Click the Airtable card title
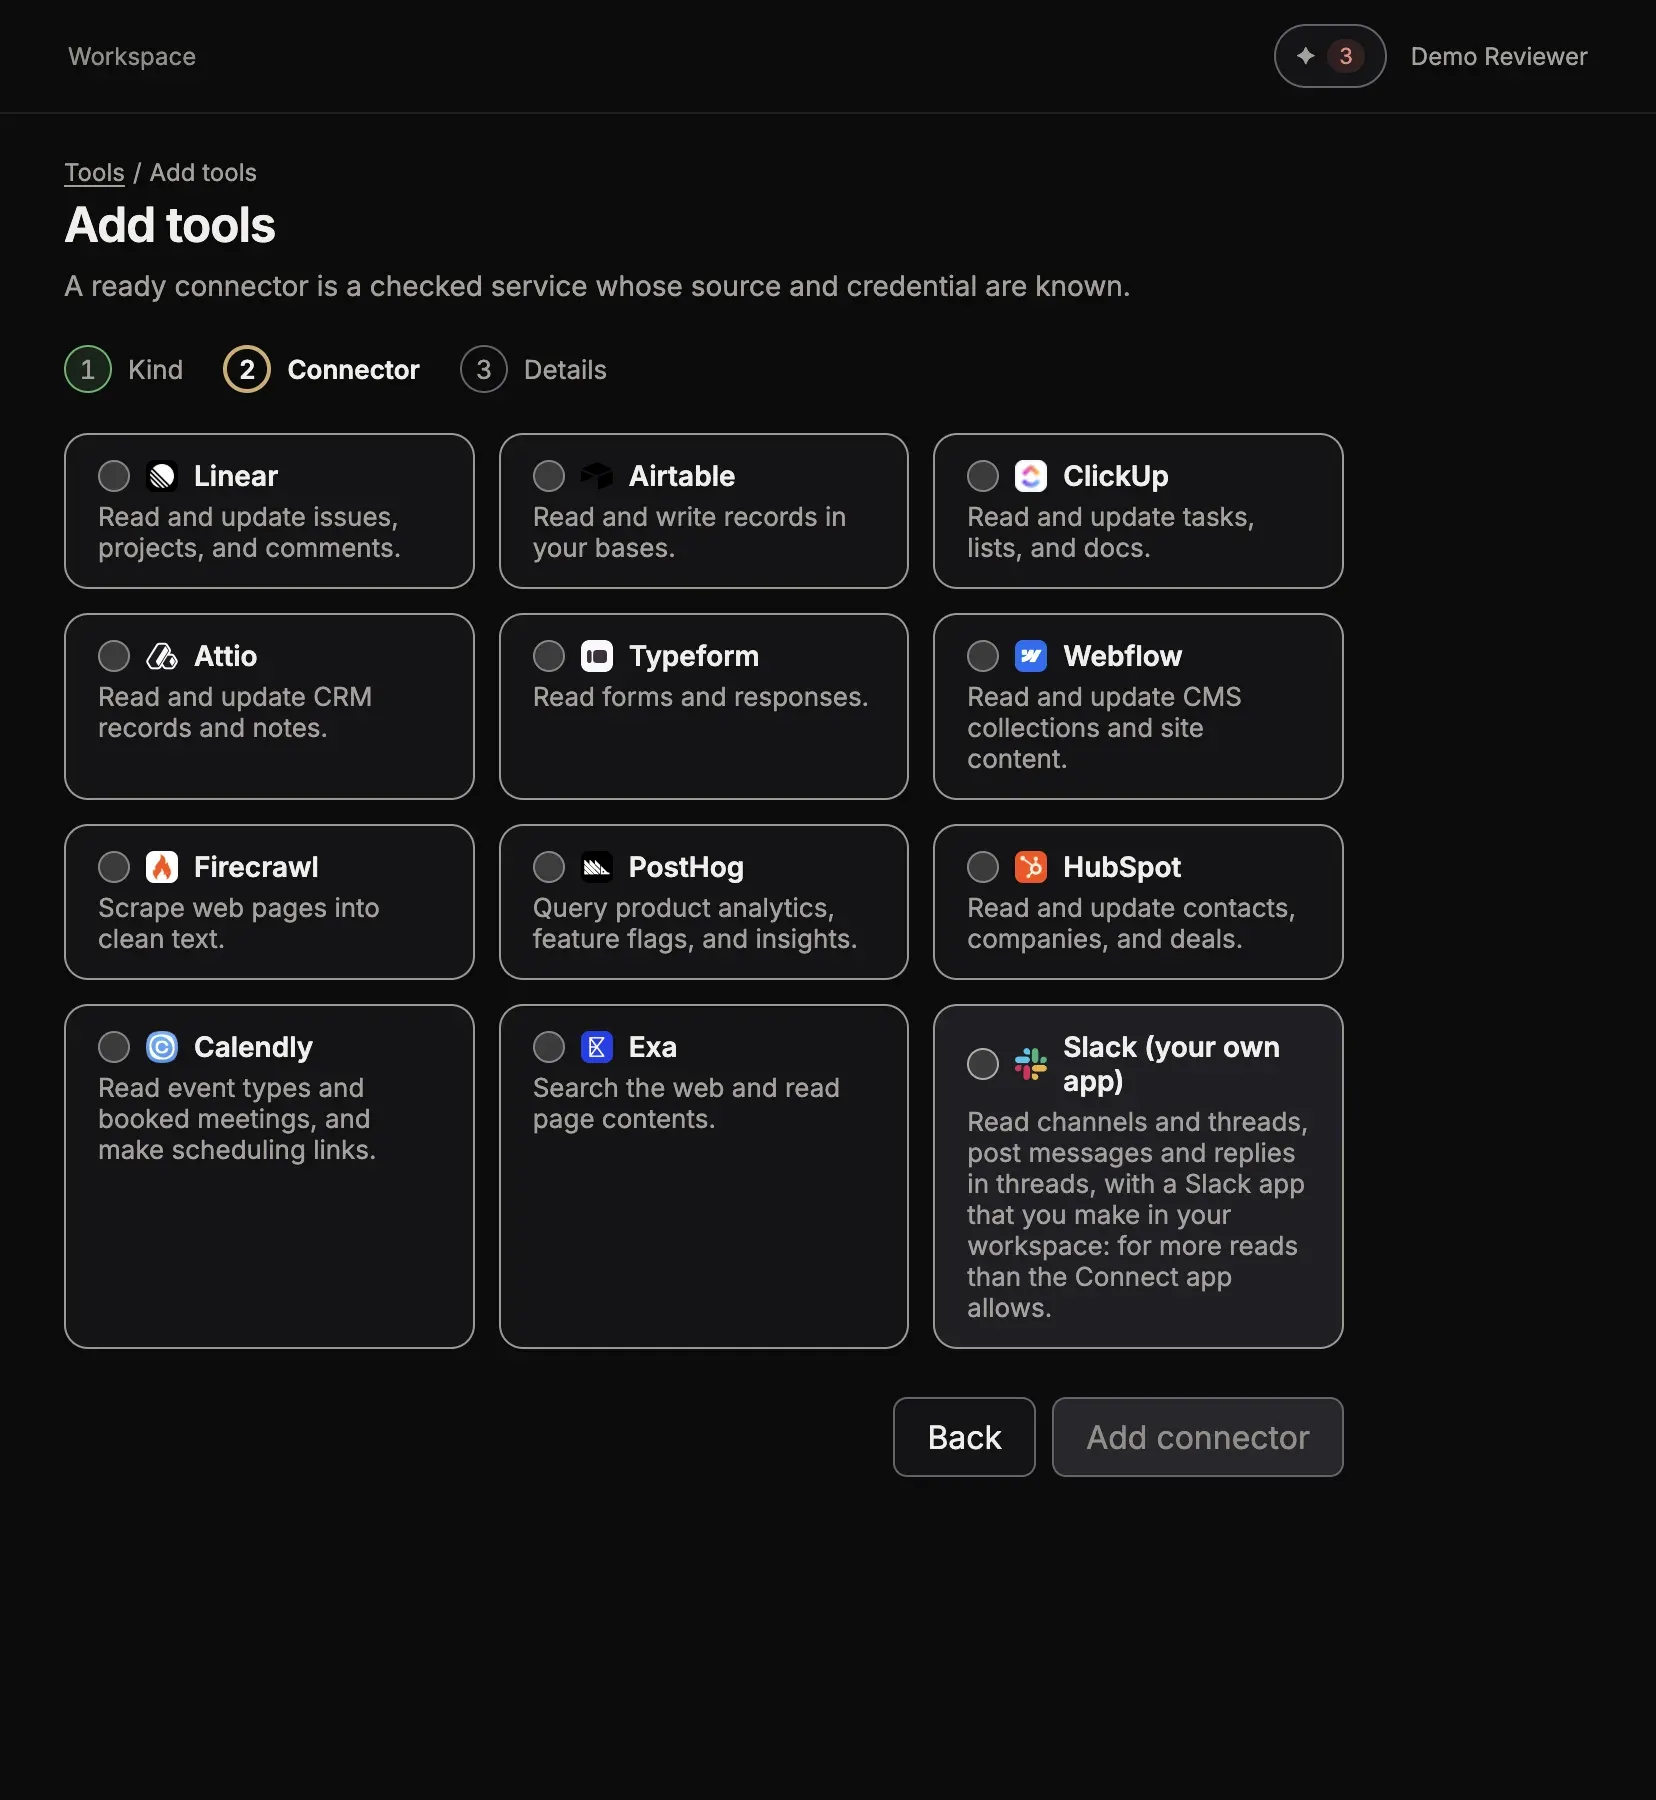1656x1800 pixels. coord(682,476)
